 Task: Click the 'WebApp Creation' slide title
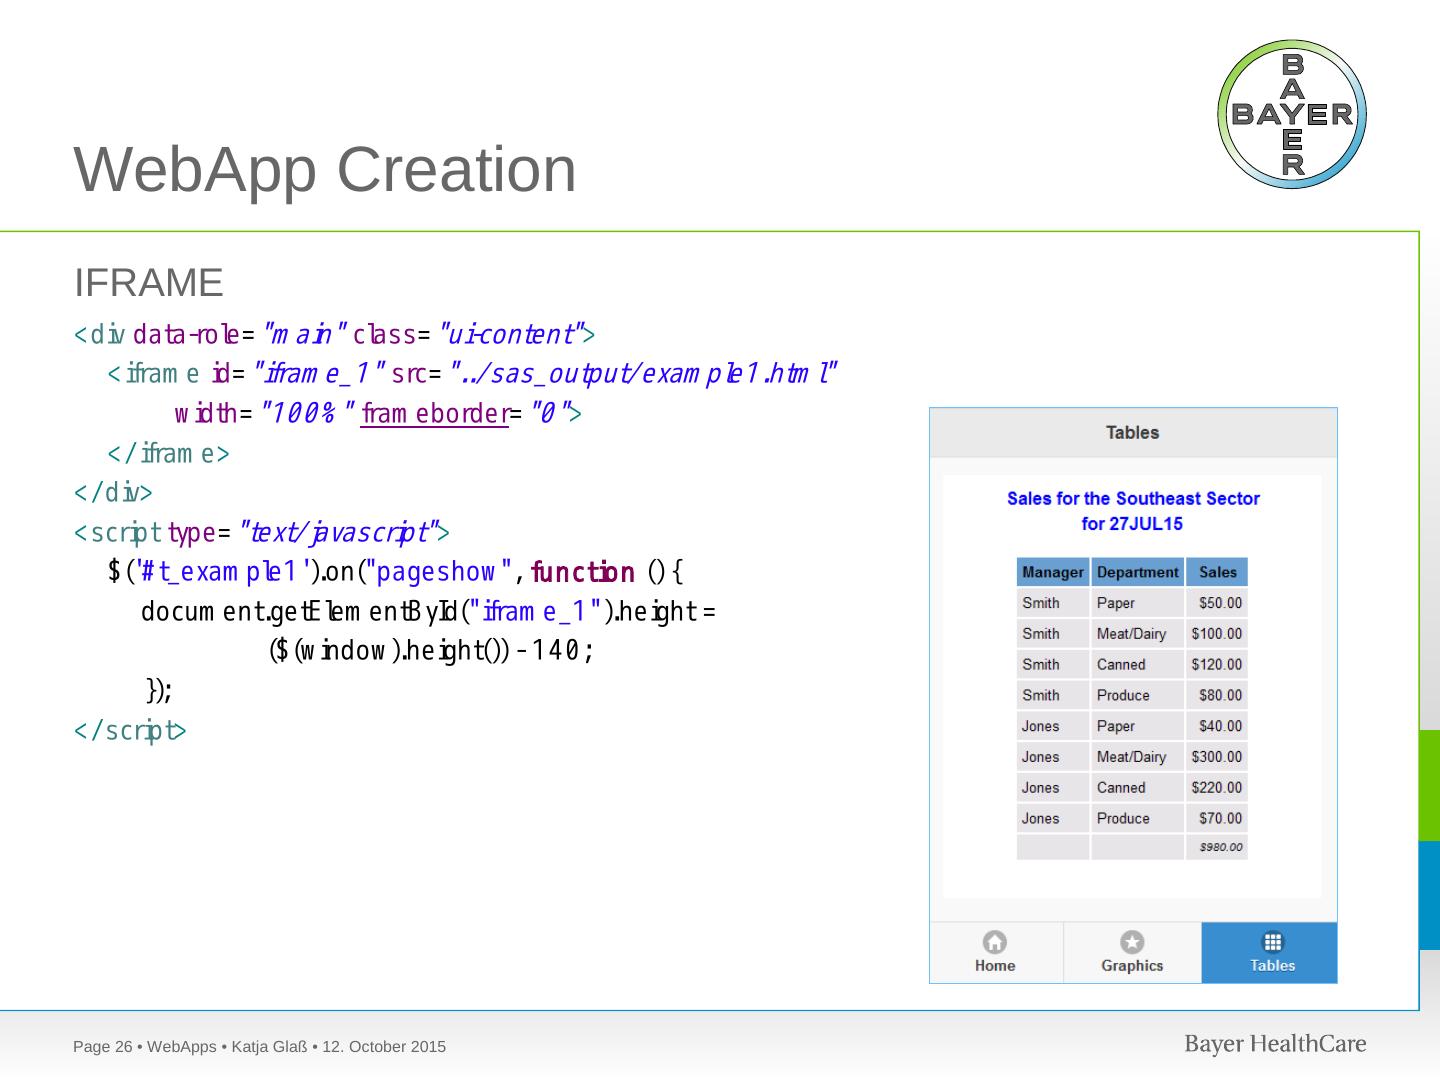(325, 168)
